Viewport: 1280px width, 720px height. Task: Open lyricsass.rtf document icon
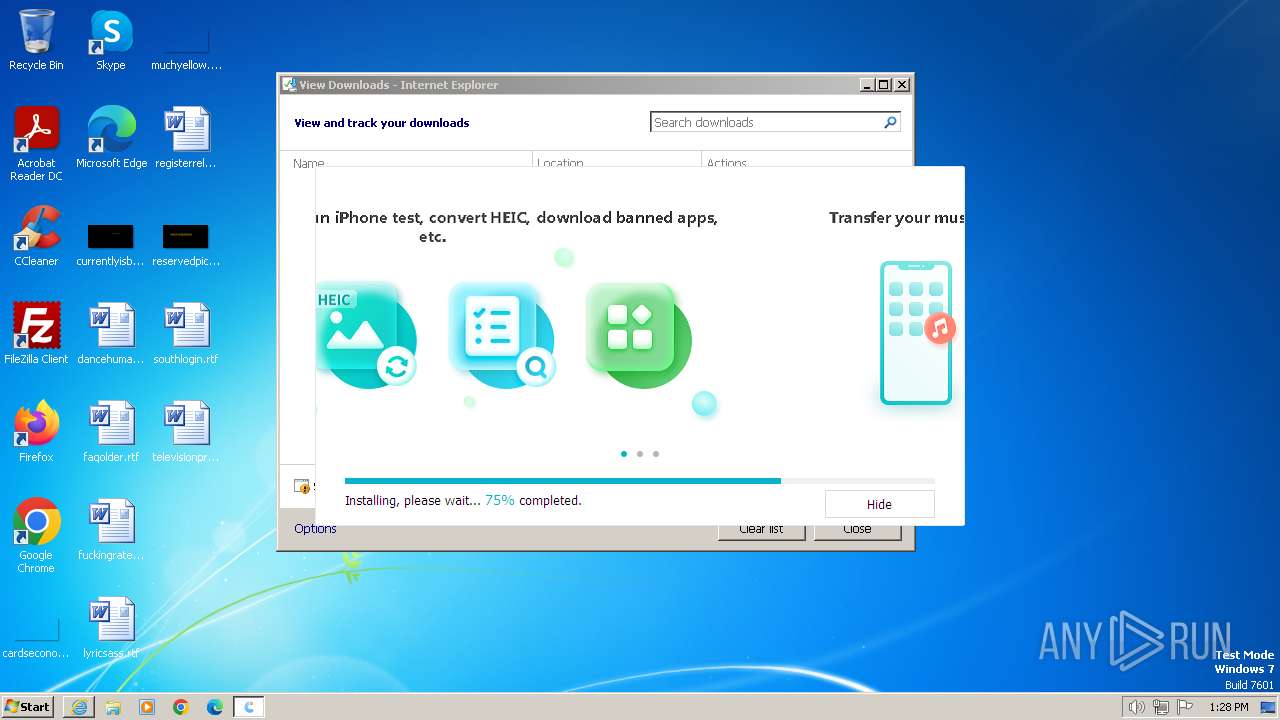111,628
